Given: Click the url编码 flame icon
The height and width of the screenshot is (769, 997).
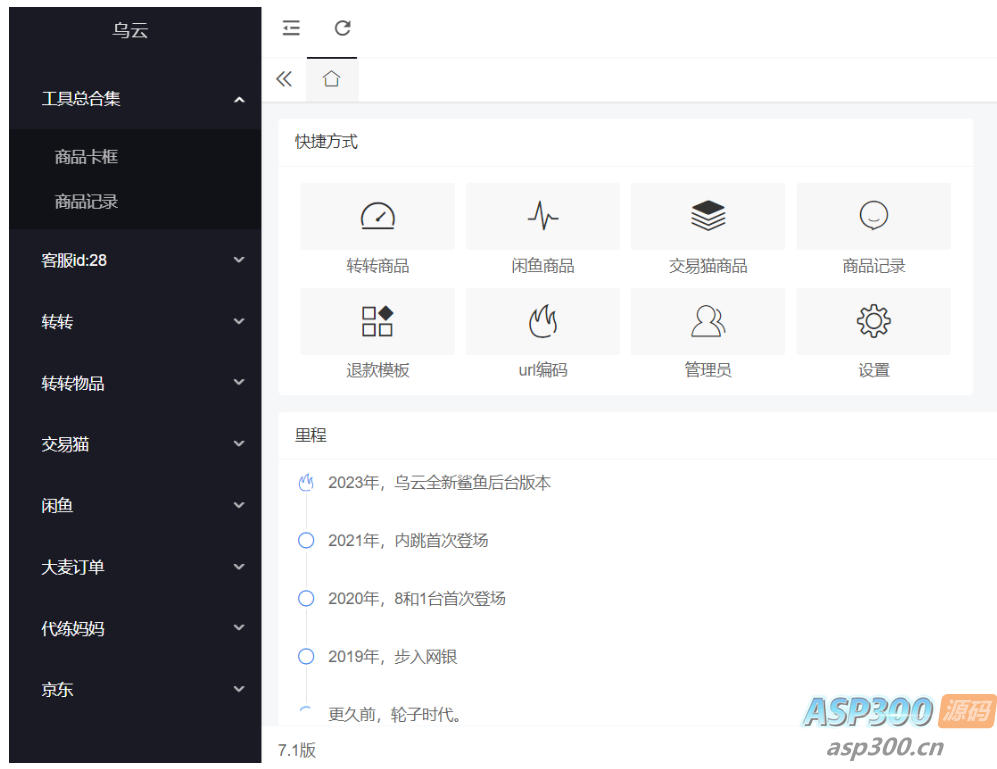Looking at the screenshot, I should 542,321.
